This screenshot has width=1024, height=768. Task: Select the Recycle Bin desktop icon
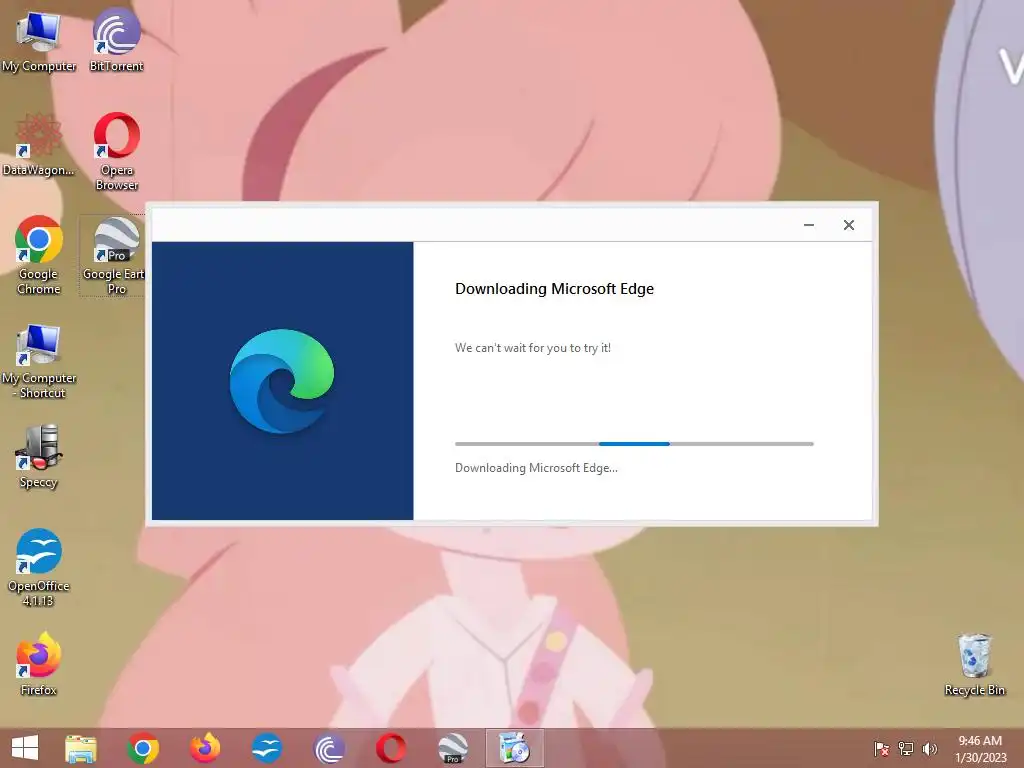tap(974, 664)
